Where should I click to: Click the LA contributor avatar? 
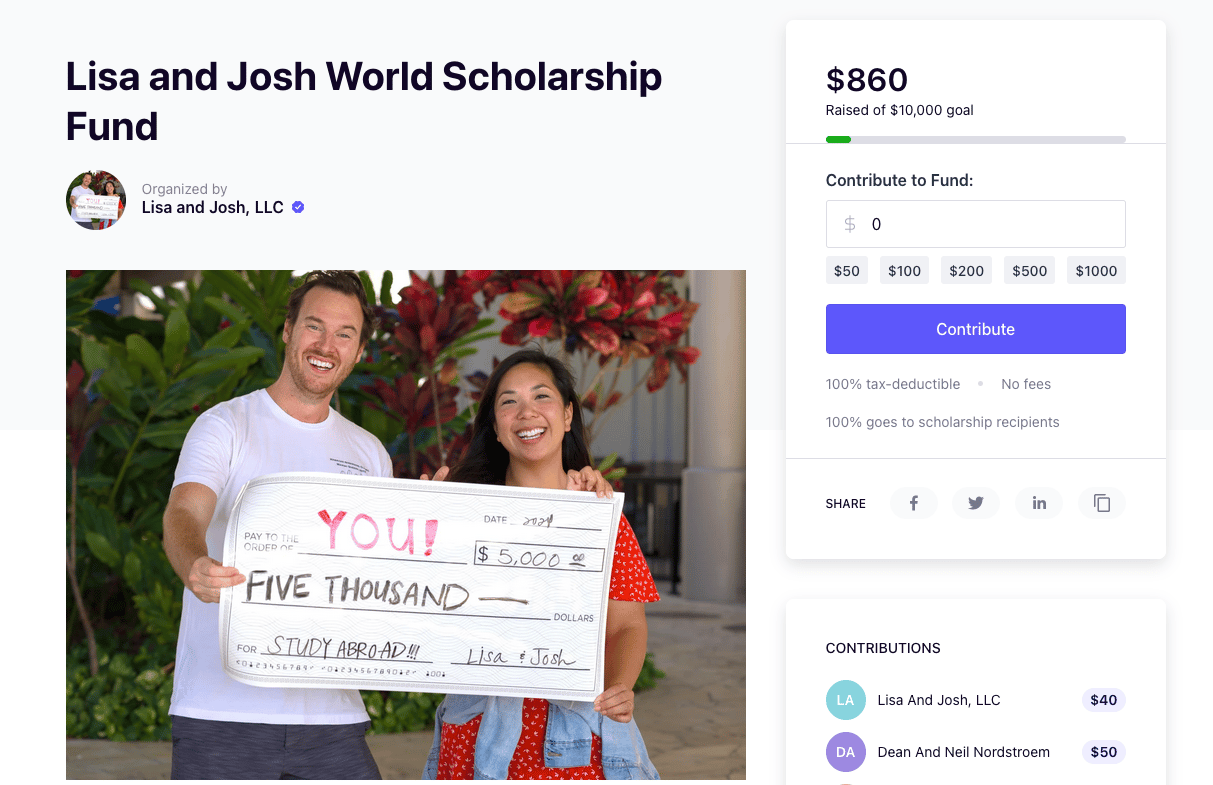point(845,700)
